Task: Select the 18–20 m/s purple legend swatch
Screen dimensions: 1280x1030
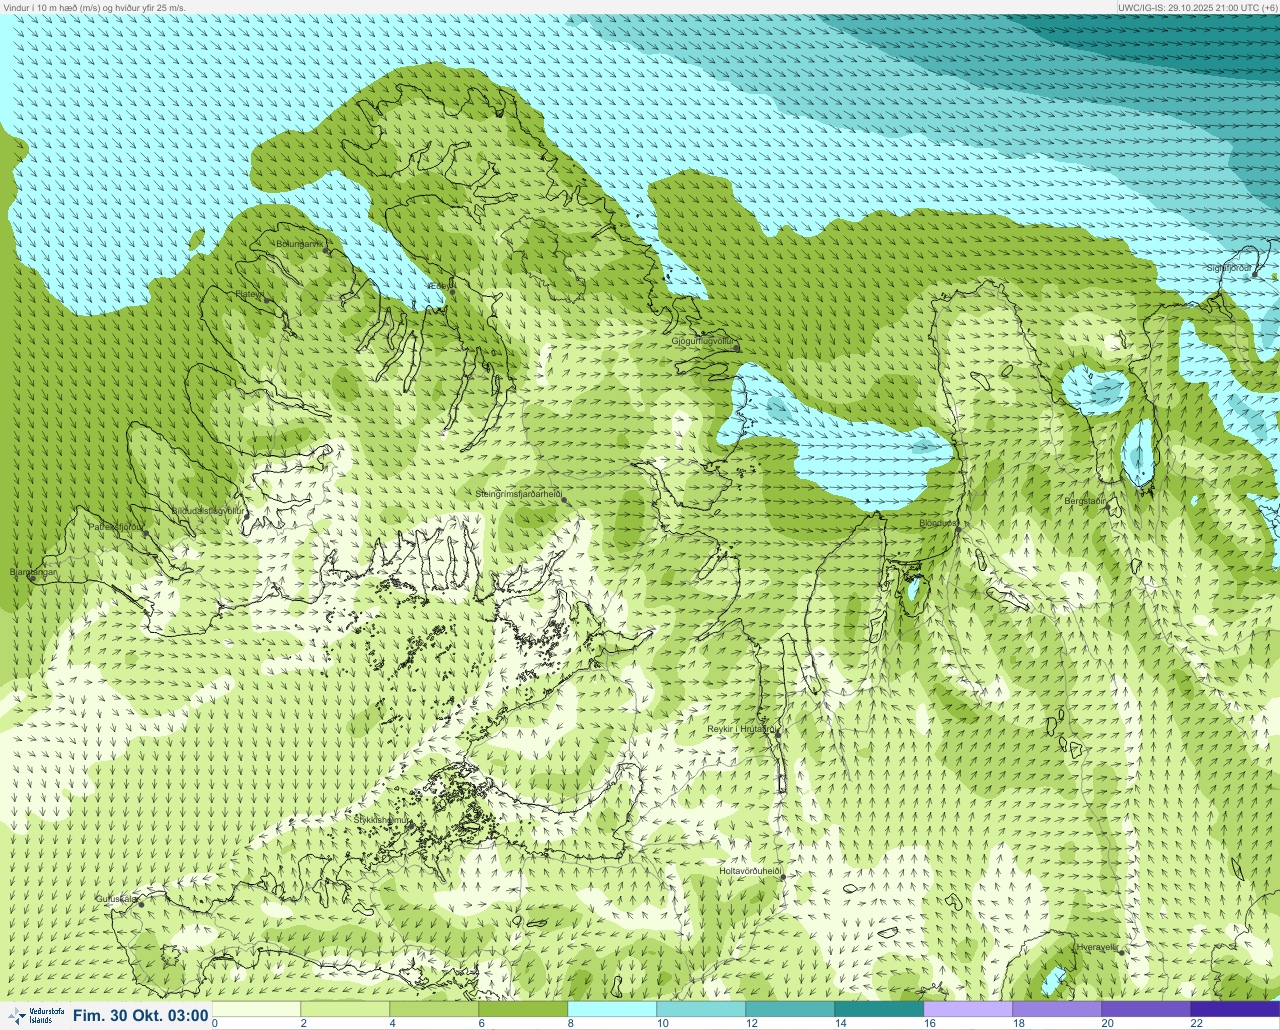Action: (1057, 1009)
